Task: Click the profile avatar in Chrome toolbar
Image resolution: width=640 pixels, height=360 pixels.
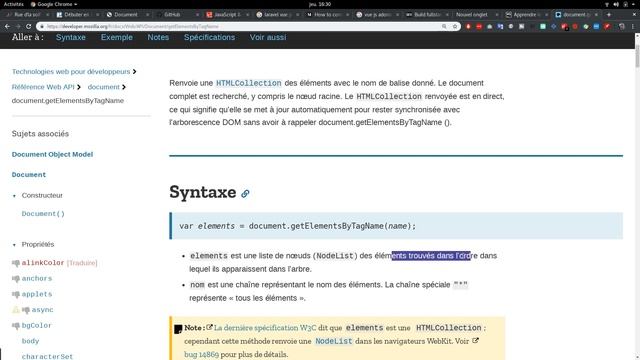Action: (622, 26)
